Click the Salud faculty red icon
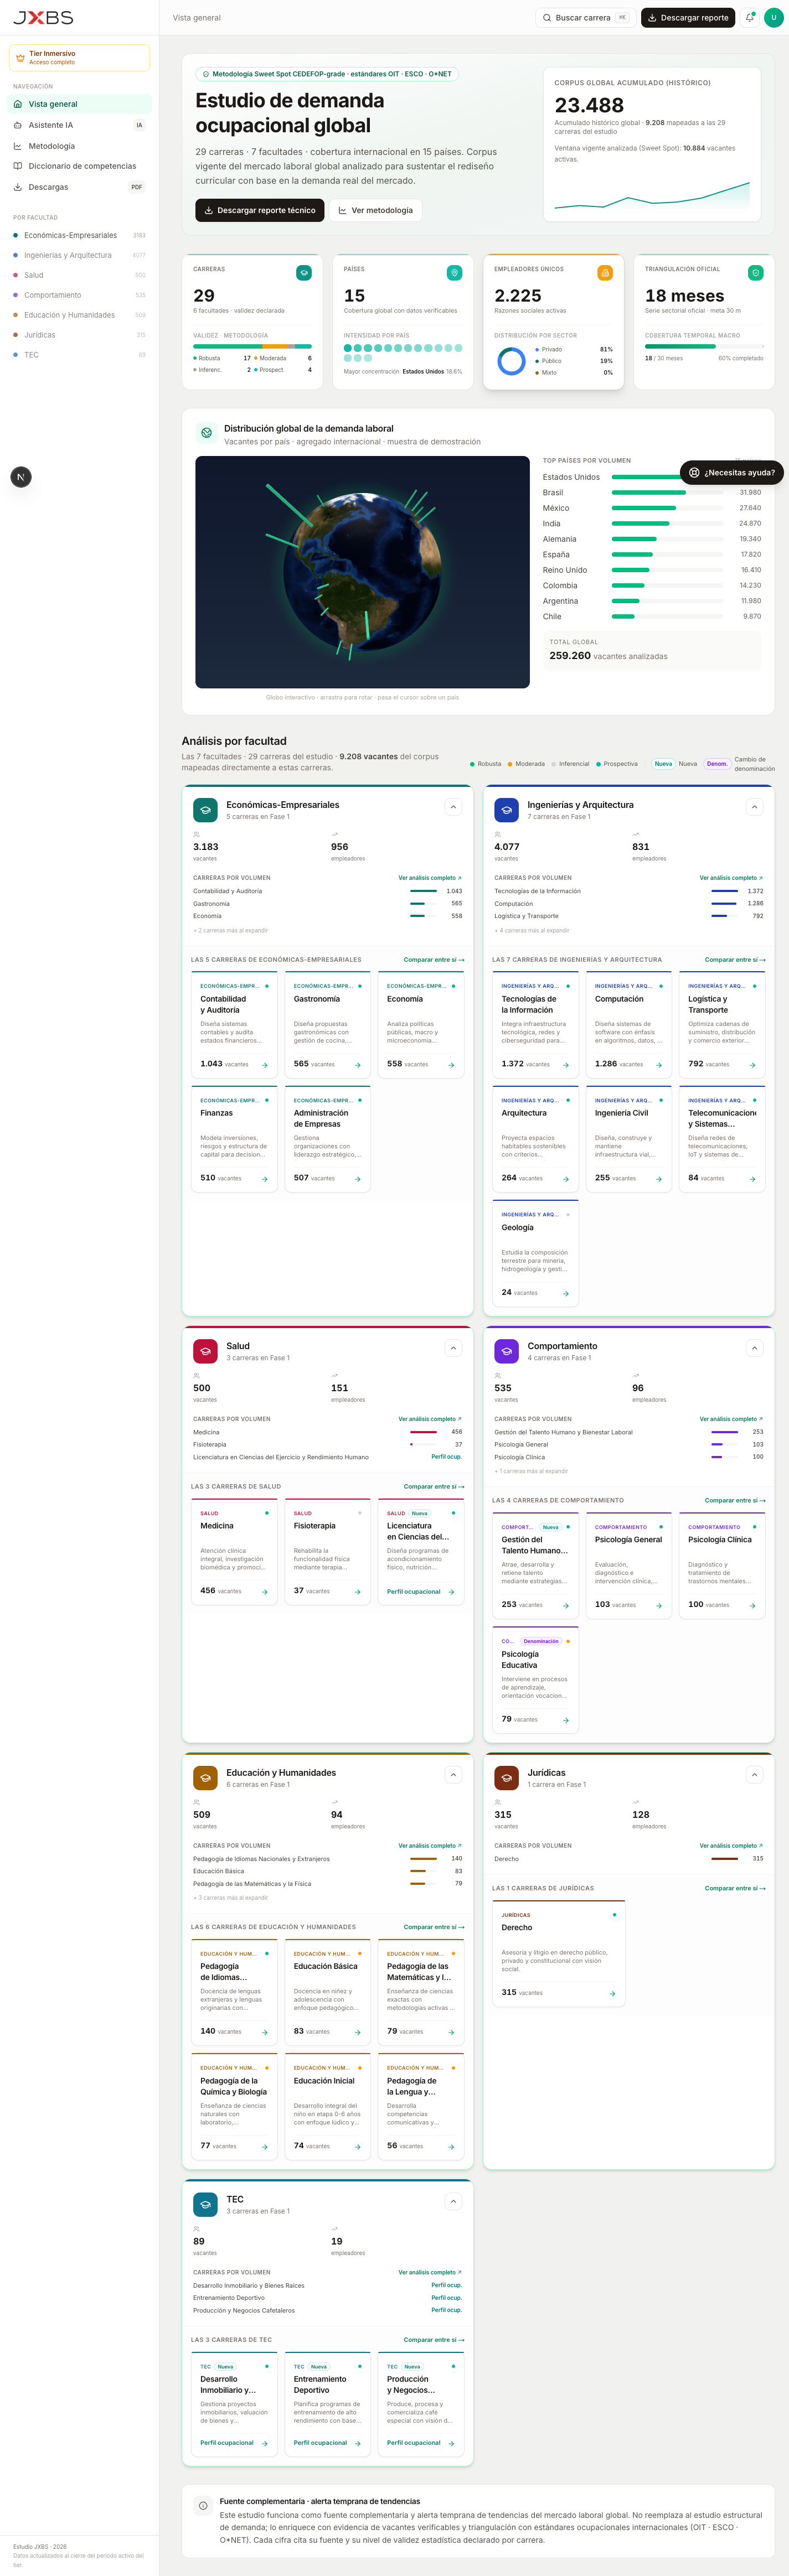 pyautogui.click(x=205, y=1352)
